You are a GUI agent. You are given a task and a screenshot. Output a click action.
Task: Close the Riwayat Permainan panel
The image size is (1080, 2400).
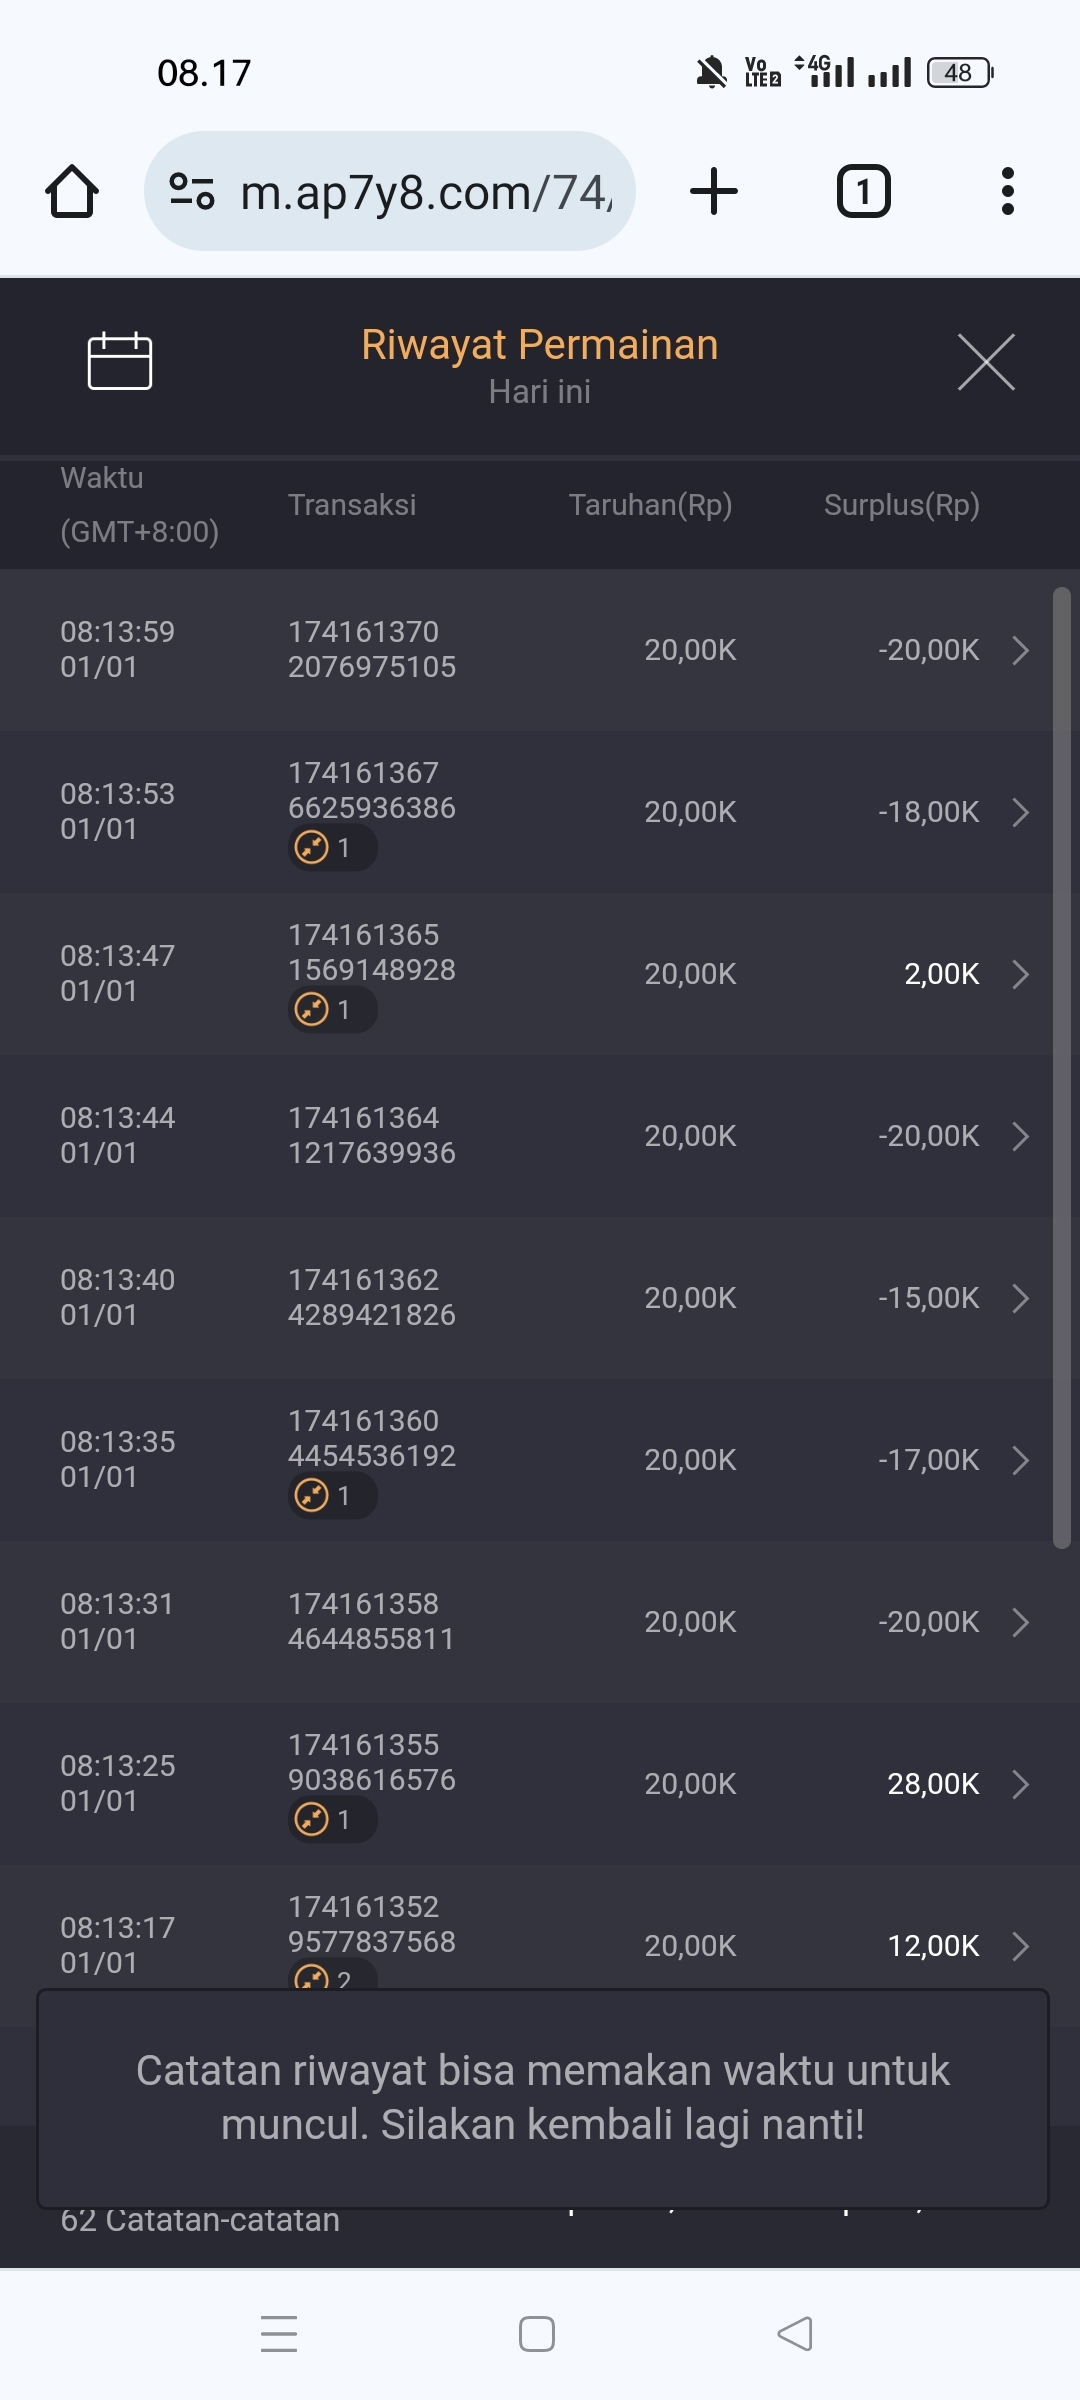pos(986,362)
